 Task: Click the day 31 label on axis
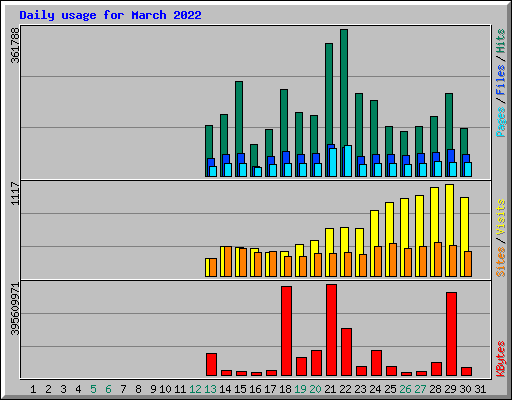(480, 389)
